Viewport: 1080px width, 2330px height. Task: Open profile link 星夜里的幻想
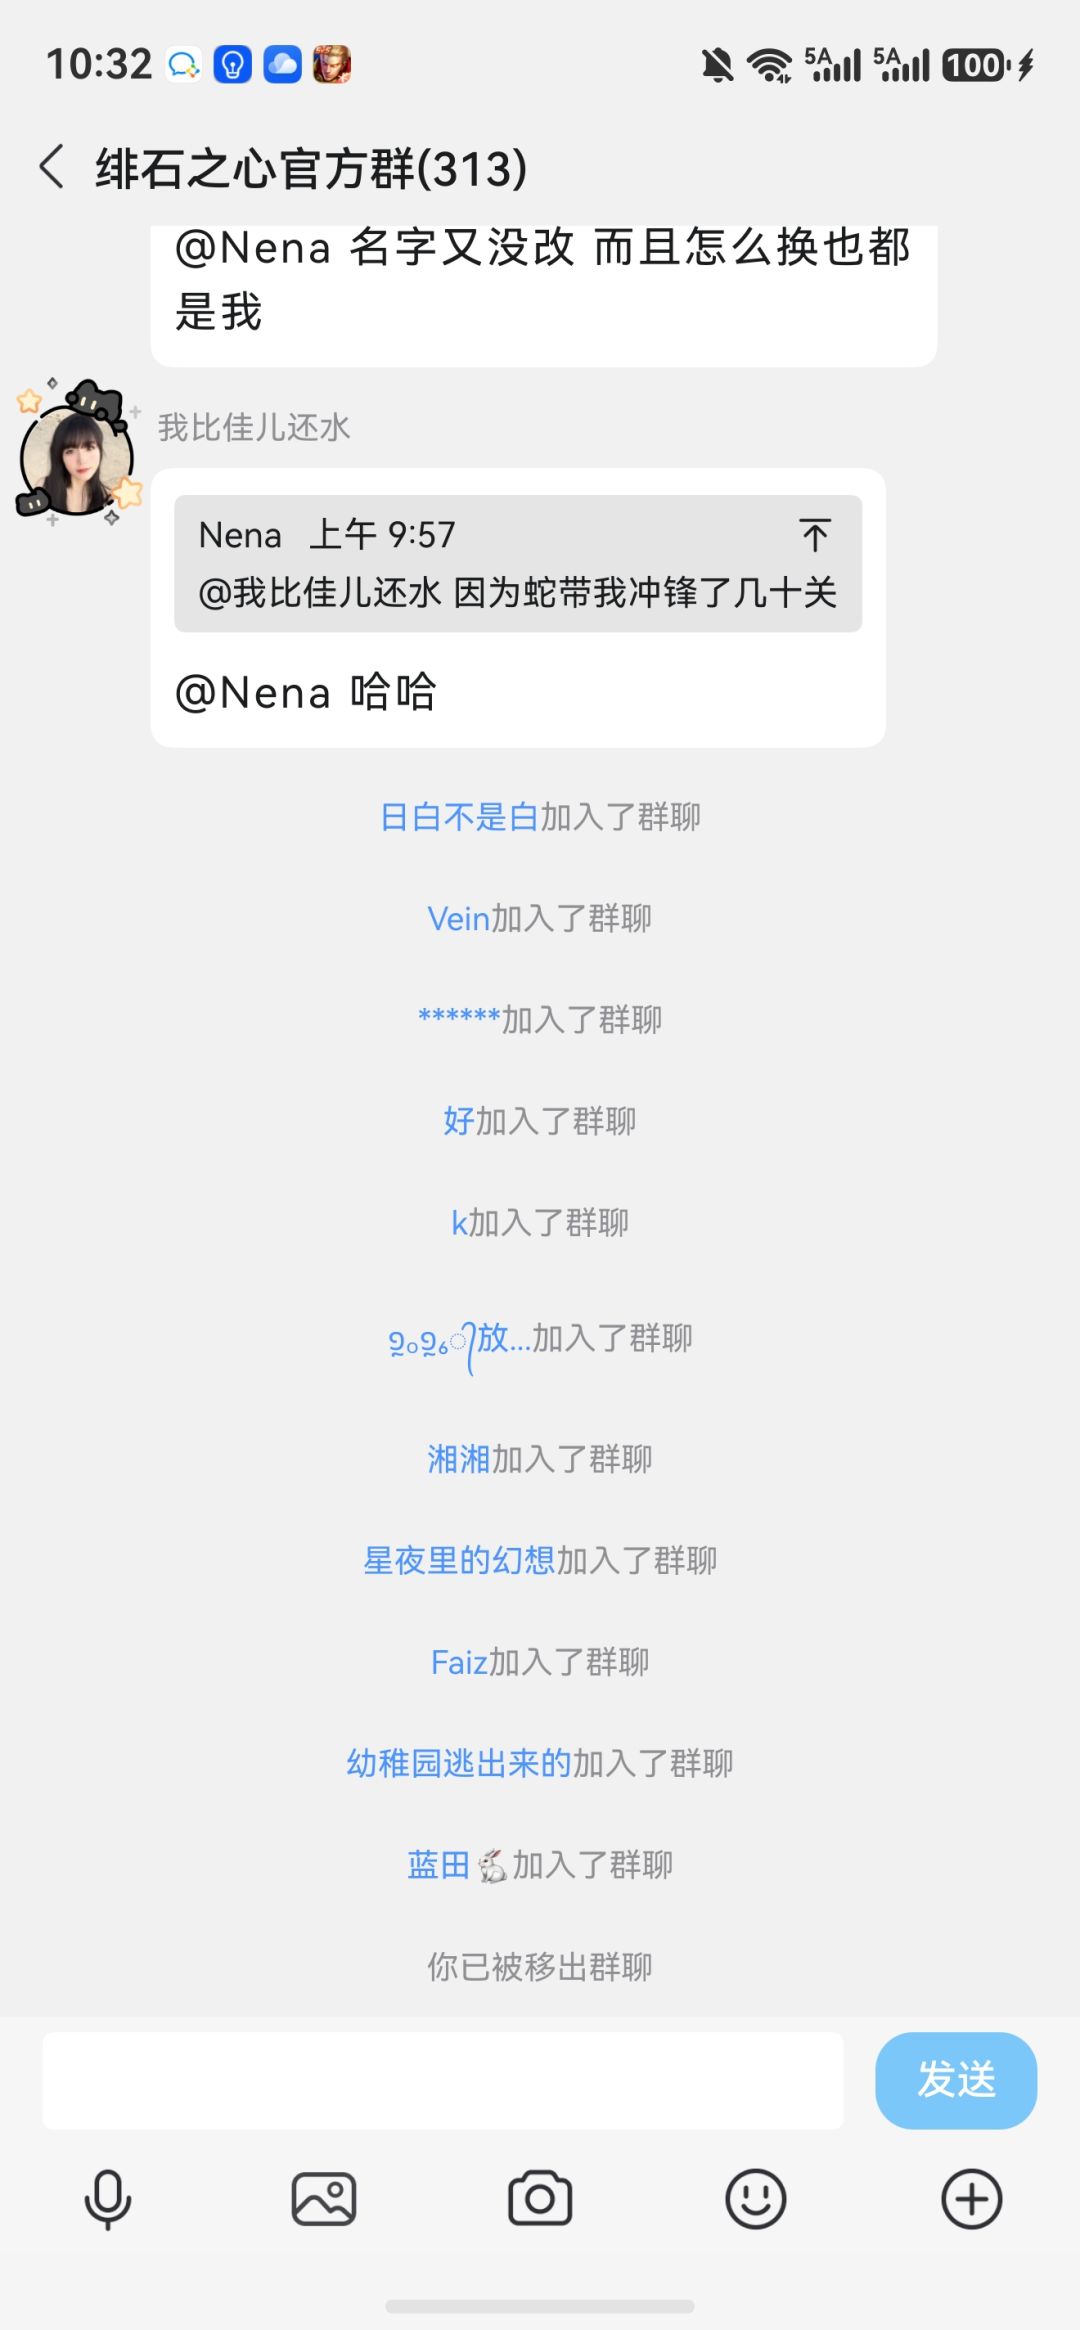click(459, 1560)
